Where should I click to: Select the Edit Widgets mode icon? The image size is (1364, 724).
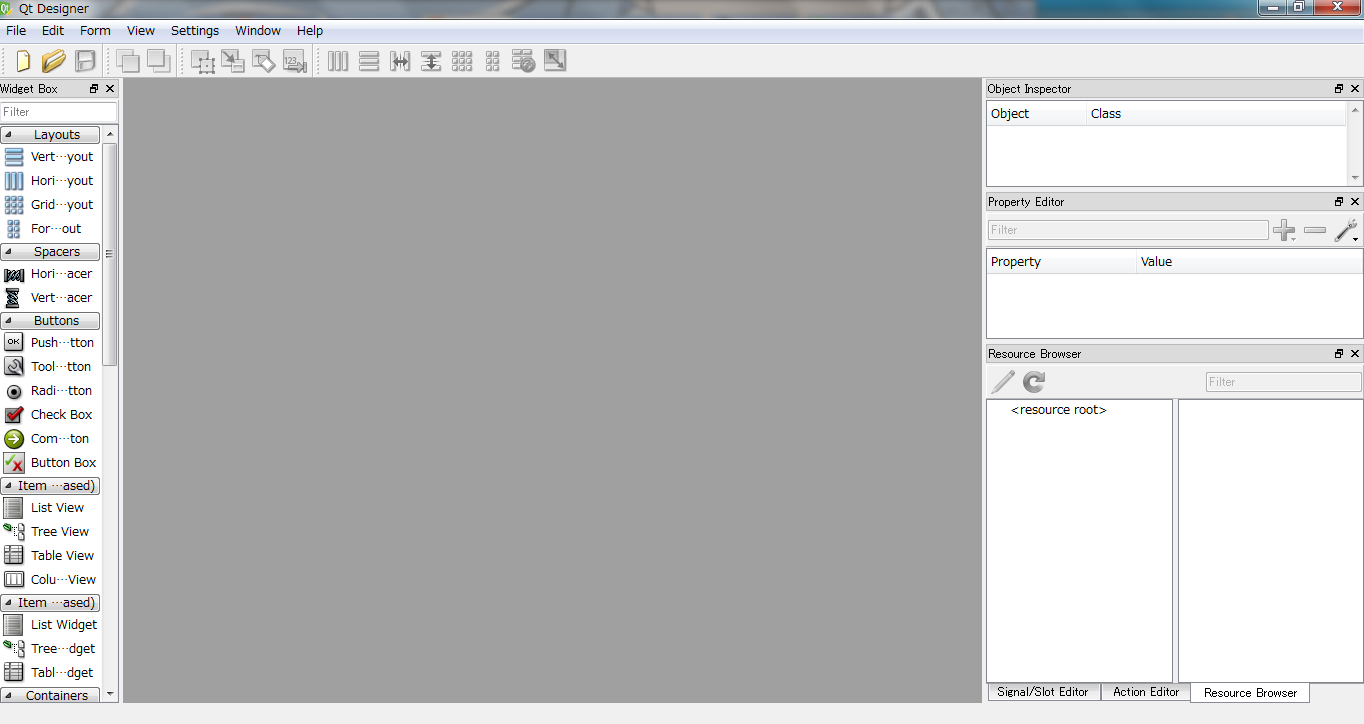pos(203,61)
